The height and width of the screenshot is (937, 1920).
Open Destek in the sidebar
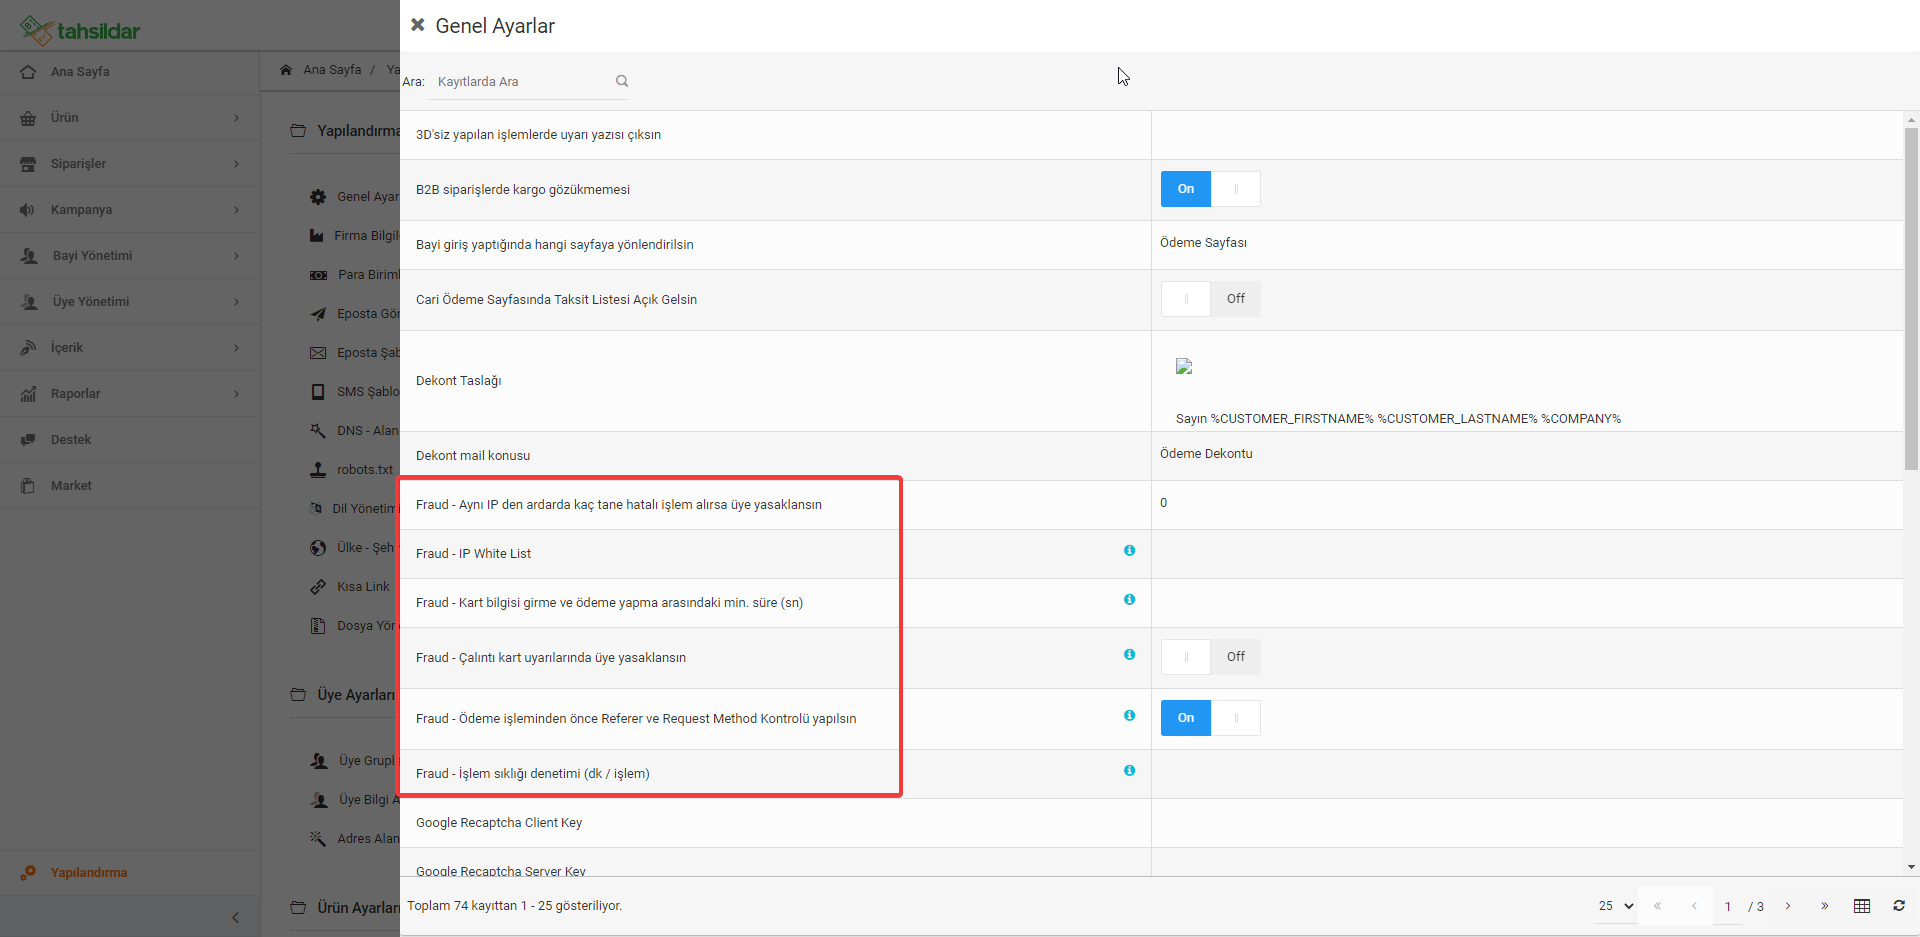[130, 440]
